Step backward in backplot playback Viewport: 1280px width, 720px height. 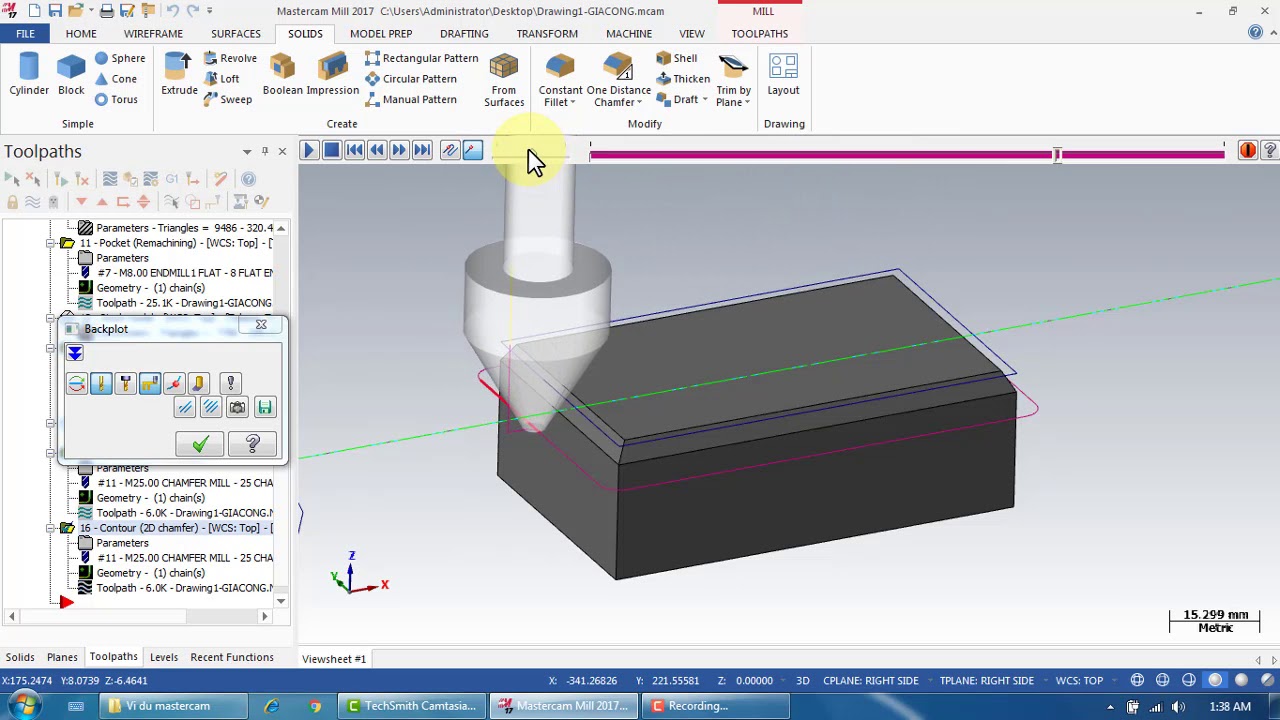click(x=377, y=150)
